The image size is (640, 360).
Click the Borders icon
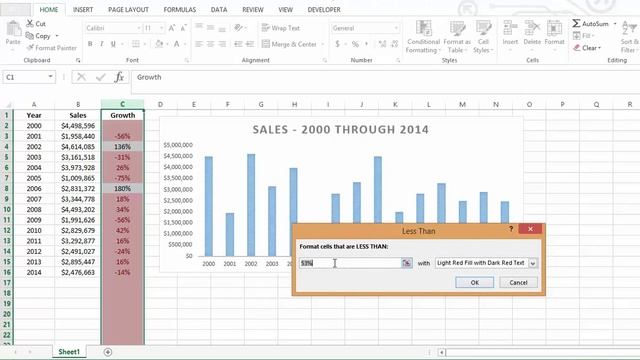(136, 44)
